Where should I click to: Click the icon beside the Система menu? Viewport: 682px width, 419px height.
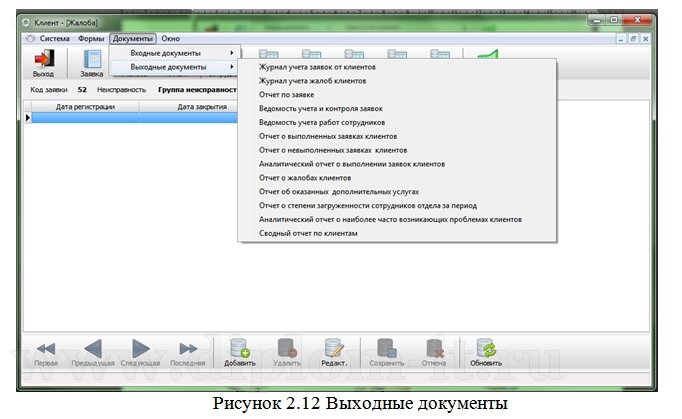(30, 38)
